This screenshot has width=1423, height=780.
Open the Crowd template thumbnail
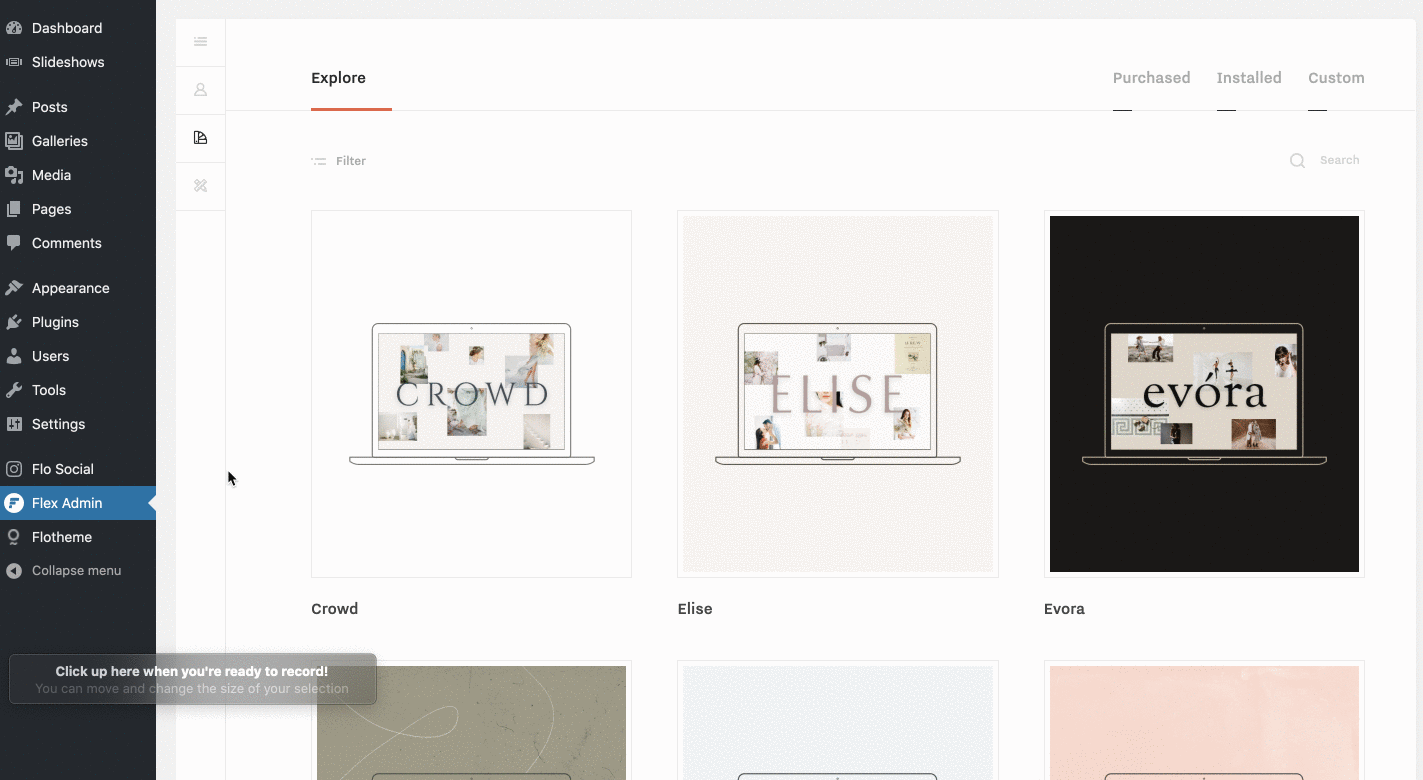(472, 394)
